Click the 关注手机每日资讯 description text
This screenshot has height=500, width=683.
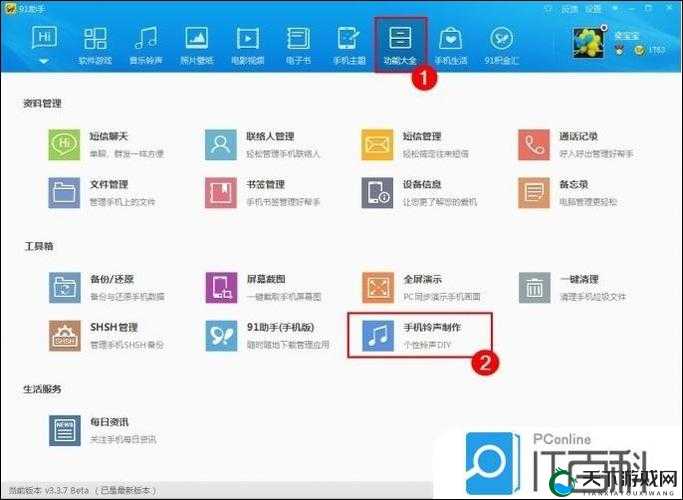pyautogui.click(x=123, y=440)
